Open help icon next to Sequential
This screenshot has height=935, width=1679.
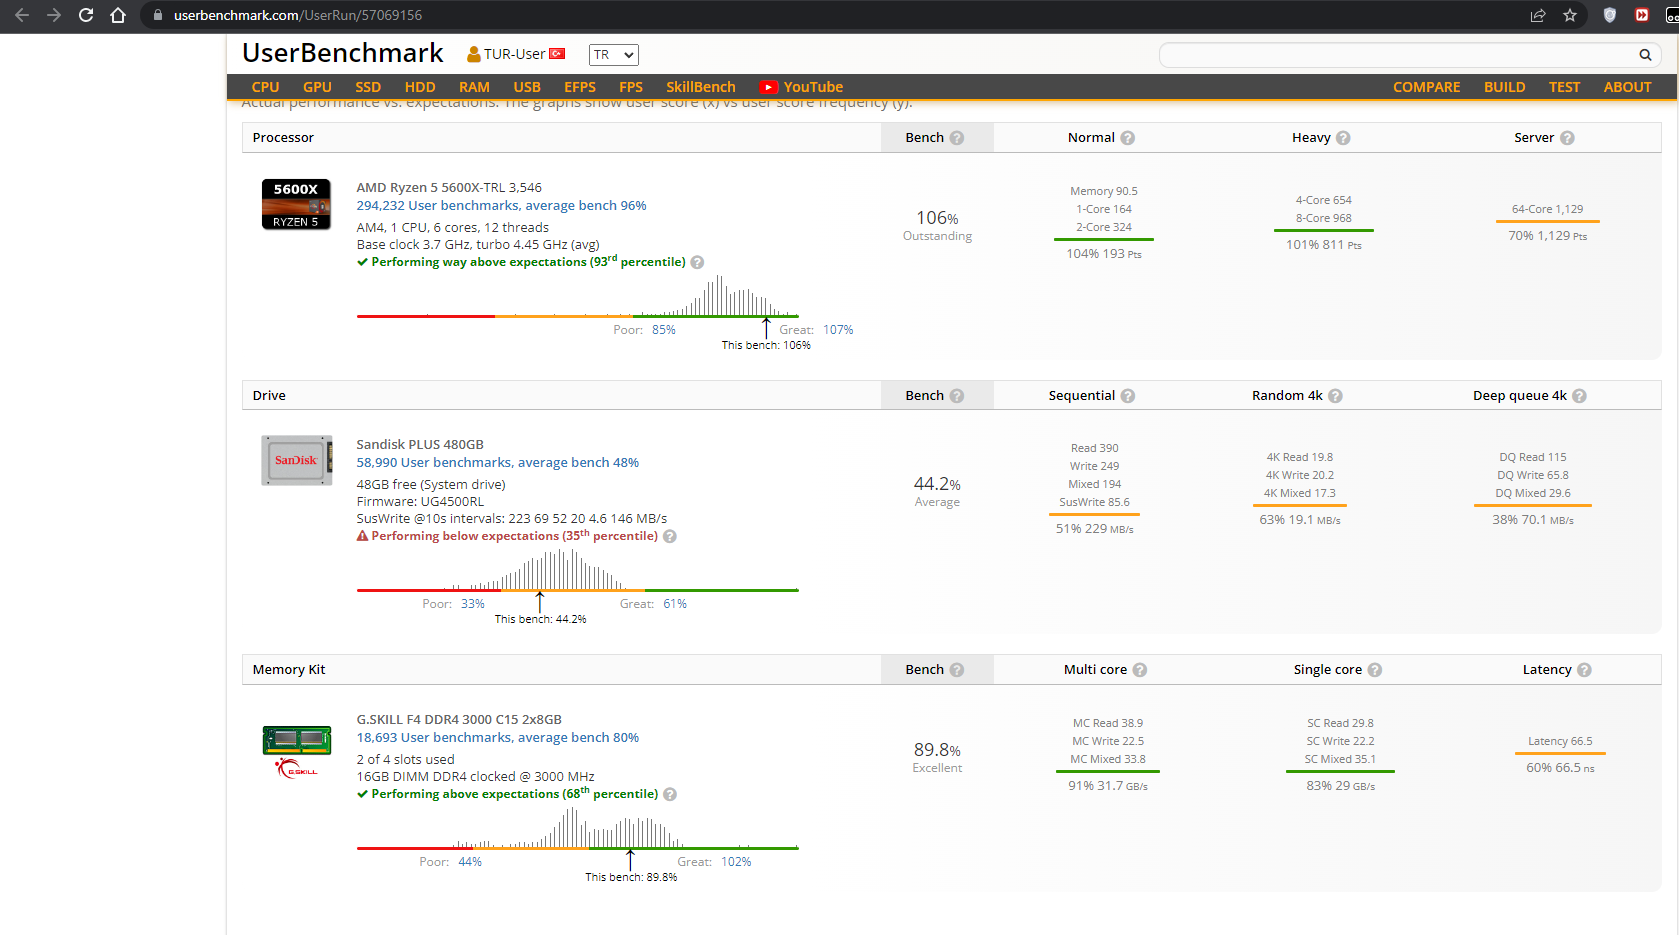1128,396
